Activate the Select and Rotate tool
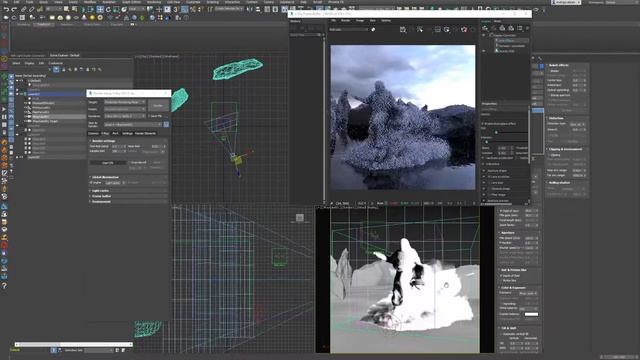The image size is (640, 360). click(x=108, y=9)
